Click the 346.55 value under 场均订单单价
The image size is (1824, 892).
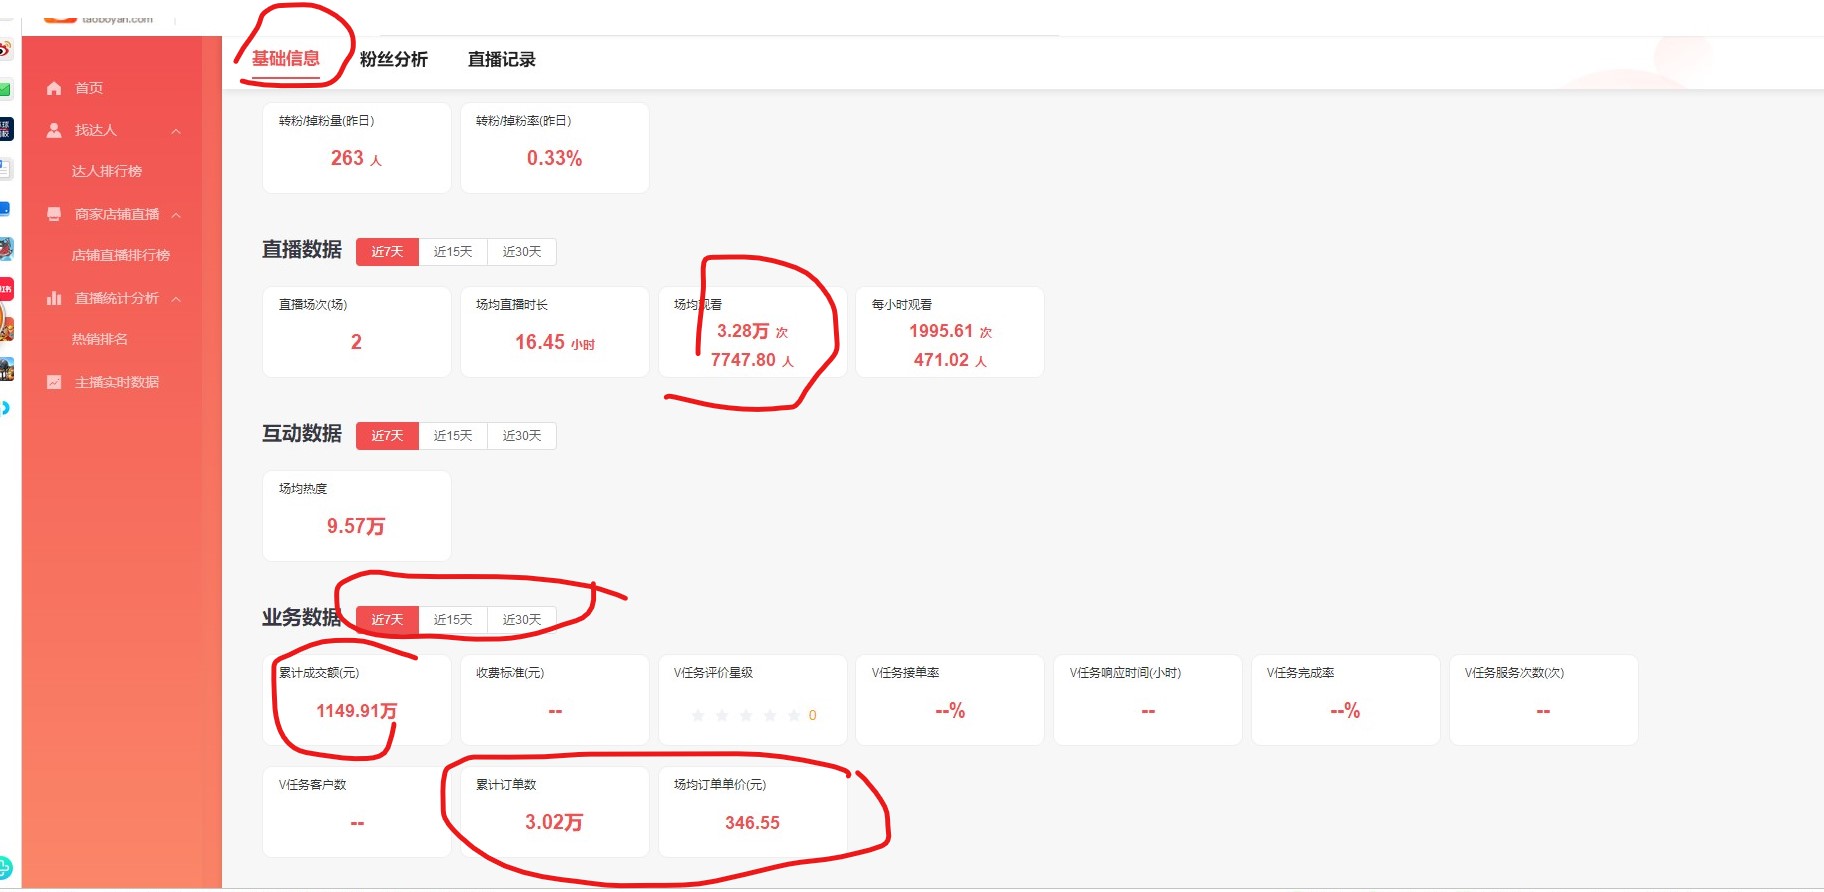[752, 823]
